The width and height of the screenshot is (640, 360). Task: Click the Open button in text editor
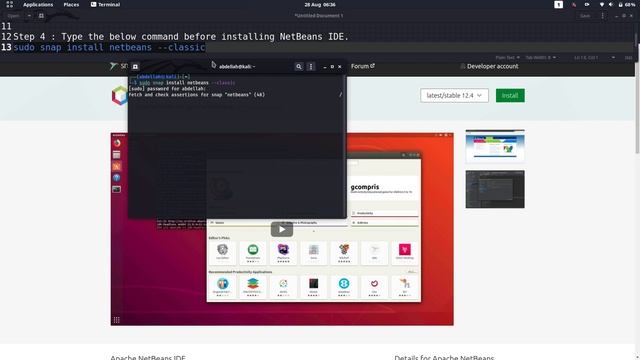tap(13, 16)
